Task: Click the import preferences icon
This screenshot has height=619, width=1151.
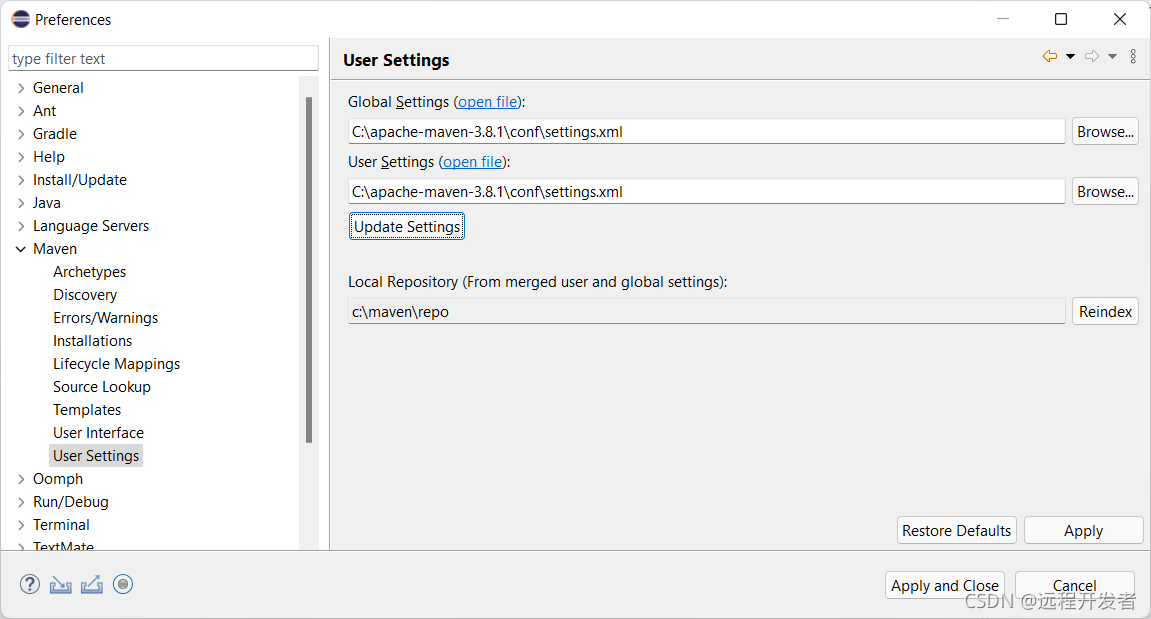Action: [x=61, y=585]
